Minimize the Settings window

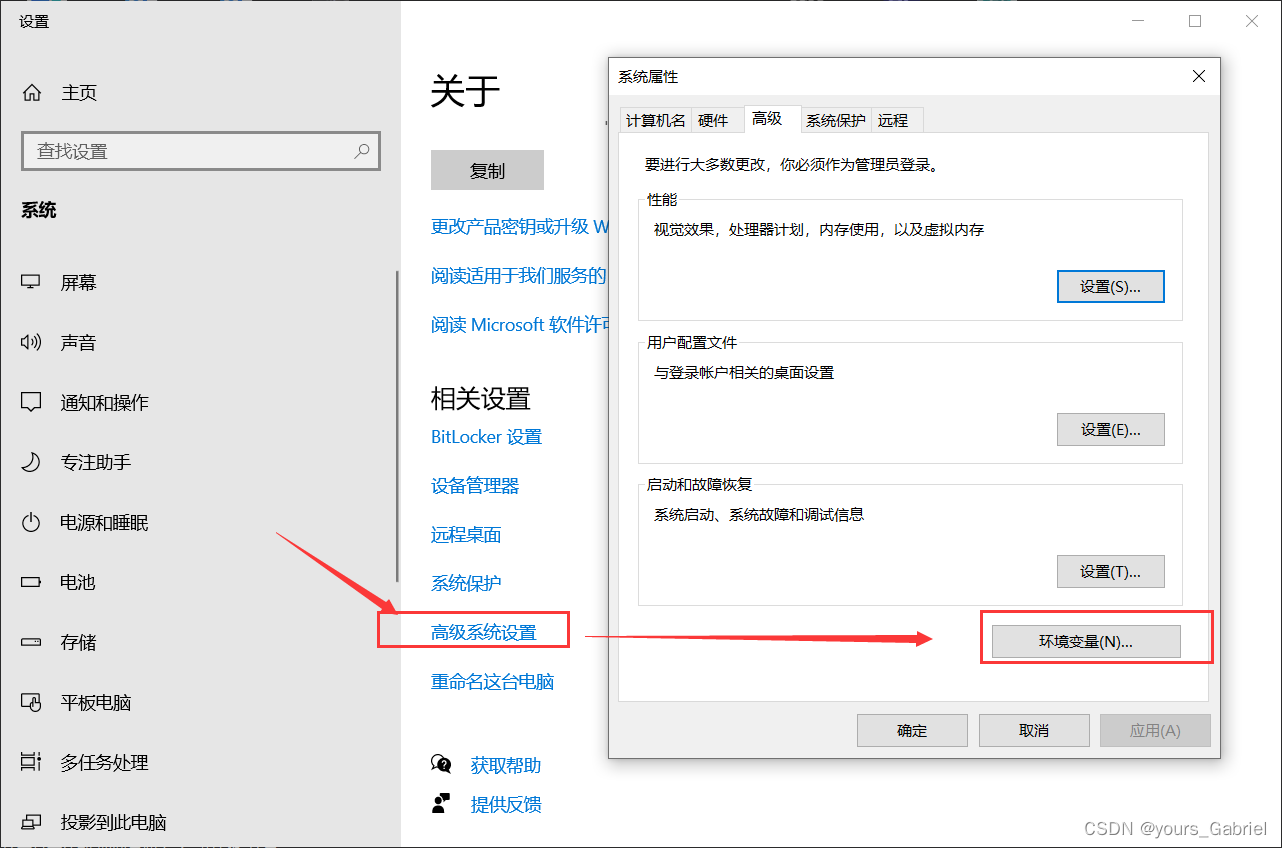1138,21
